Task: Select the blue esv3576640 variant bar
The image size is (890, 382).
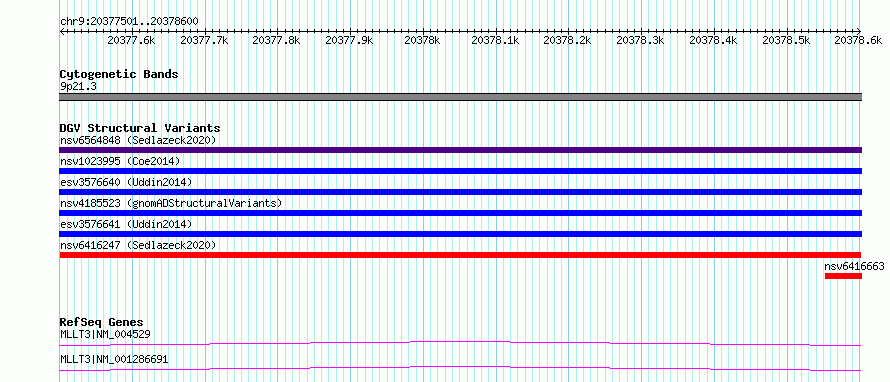Action: click(461, 192)
